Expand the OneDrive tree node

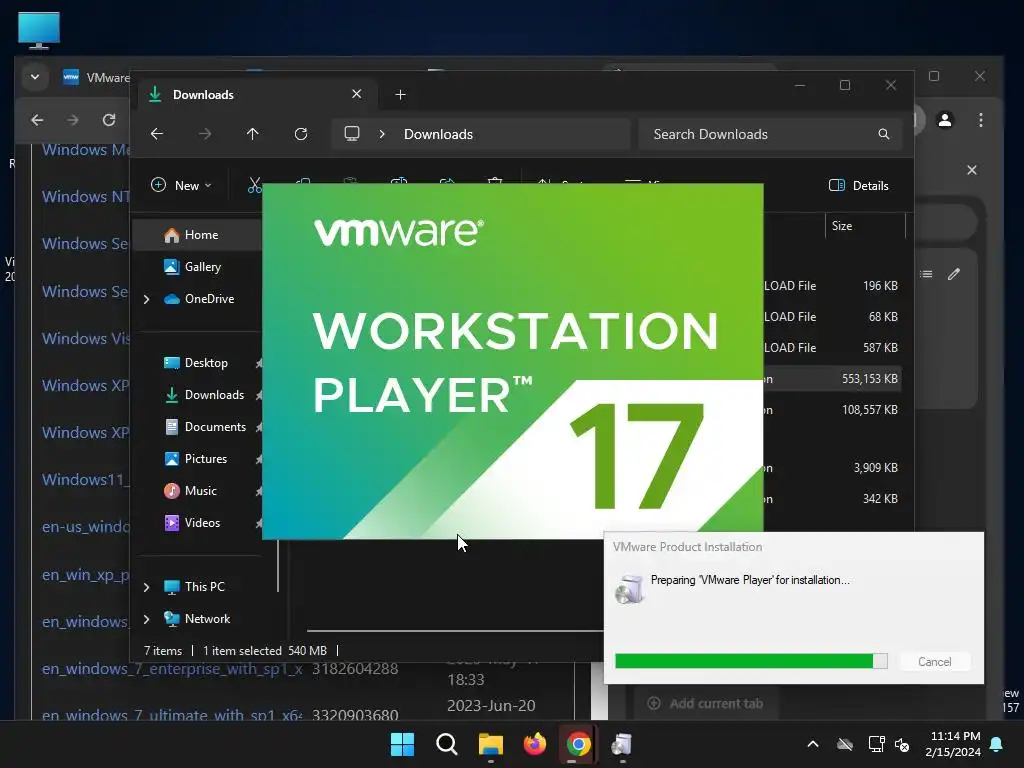[x=147, y=299]
